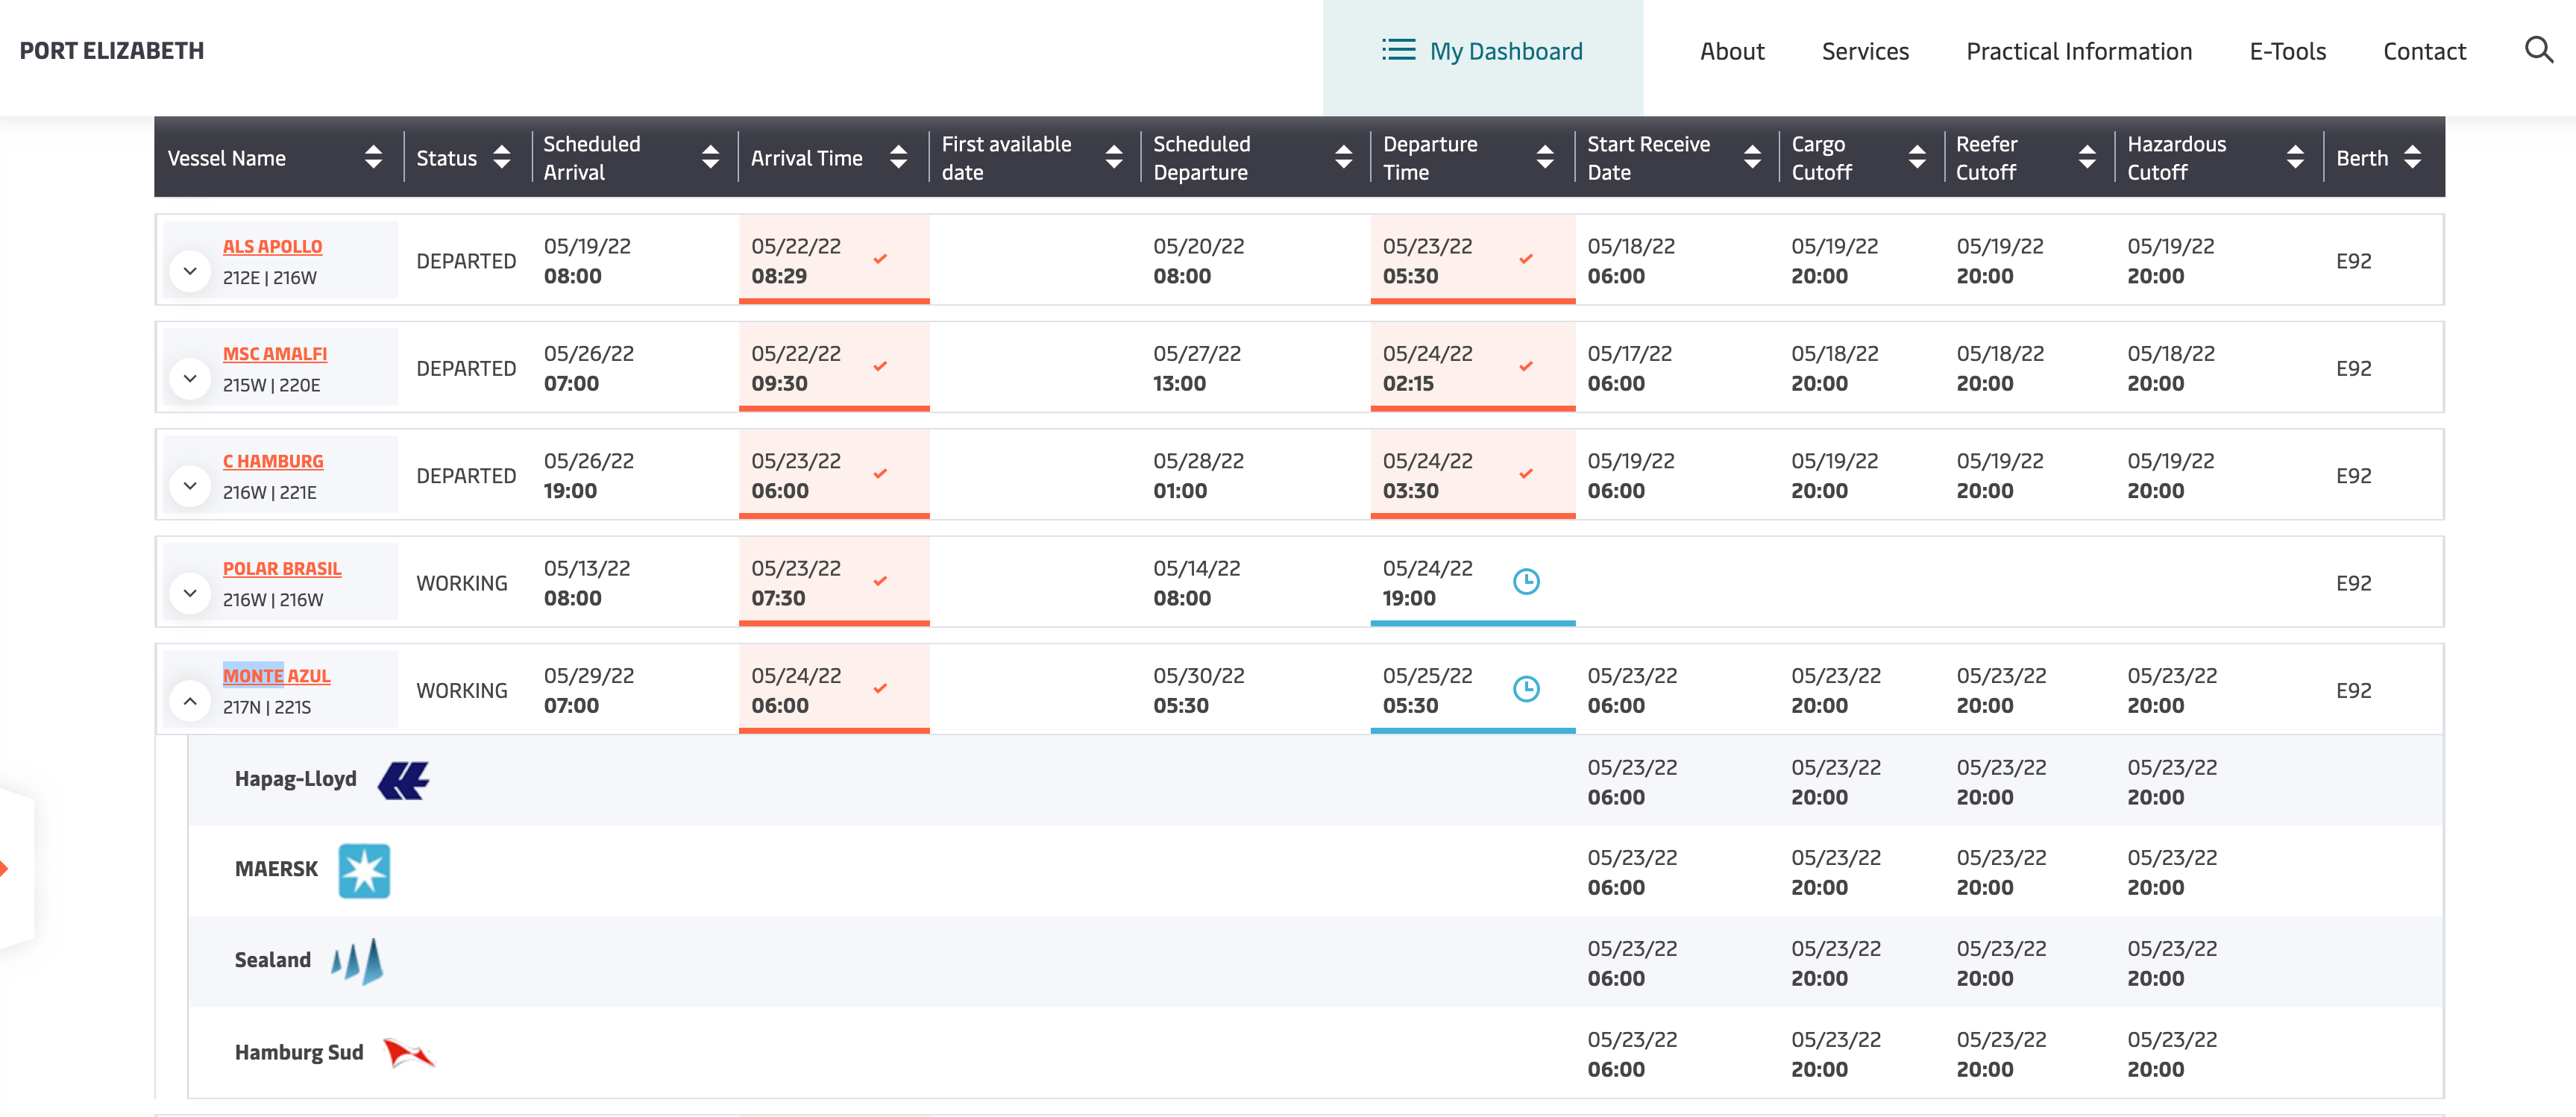Sort table by Status arrows
The width and height of the screenshot is (2576, 1117).
(x=502, y=157)
